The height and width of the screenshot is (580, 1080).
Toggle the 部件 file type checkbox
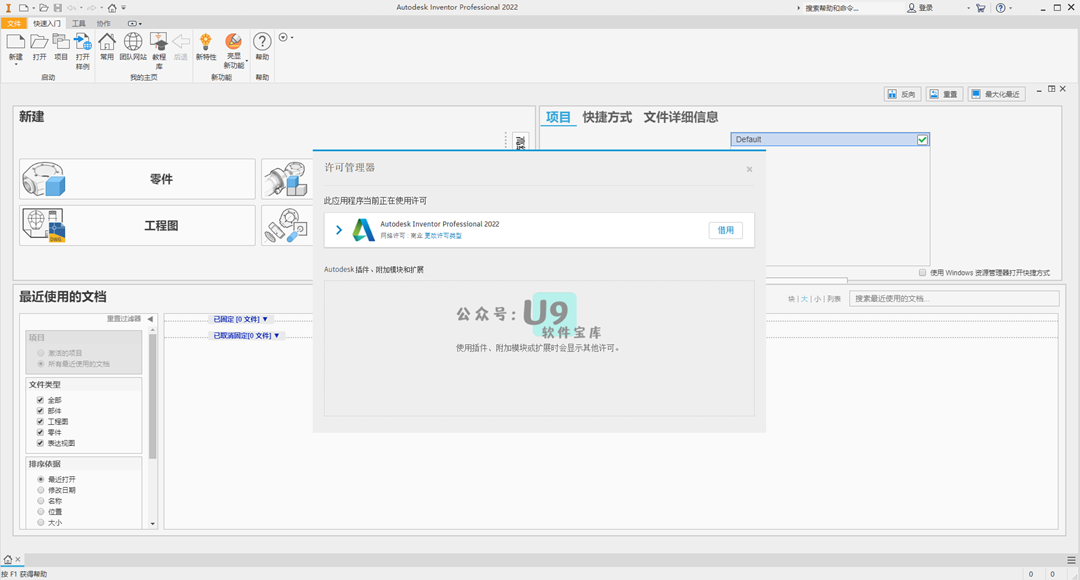pos(40,411)
